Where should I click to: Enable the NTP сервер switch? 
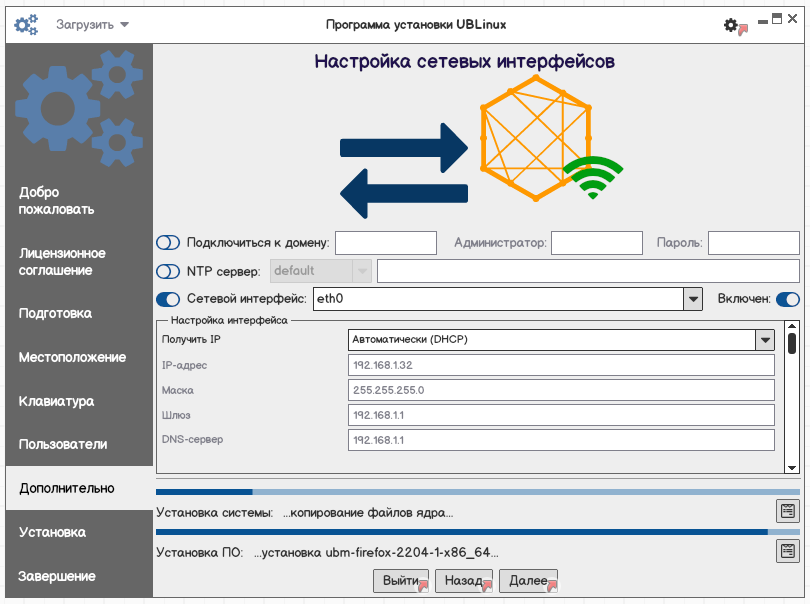168,271
